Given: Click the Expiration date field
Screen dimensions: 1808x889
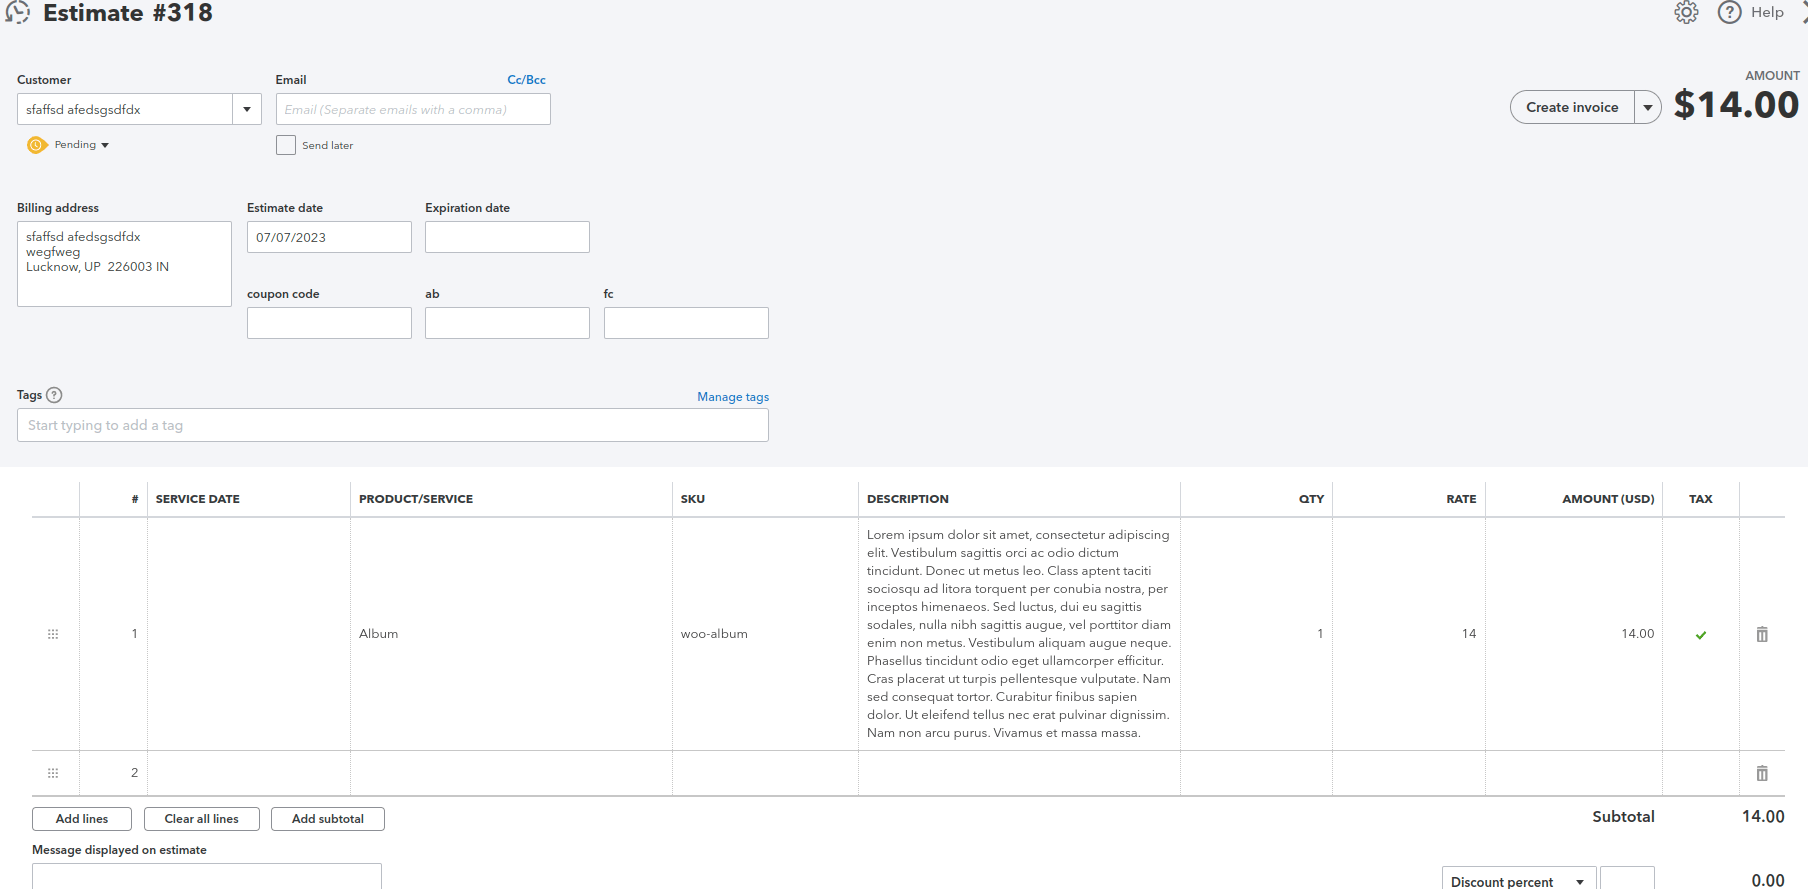Looking at the screenshot, I should click(507, 237).
